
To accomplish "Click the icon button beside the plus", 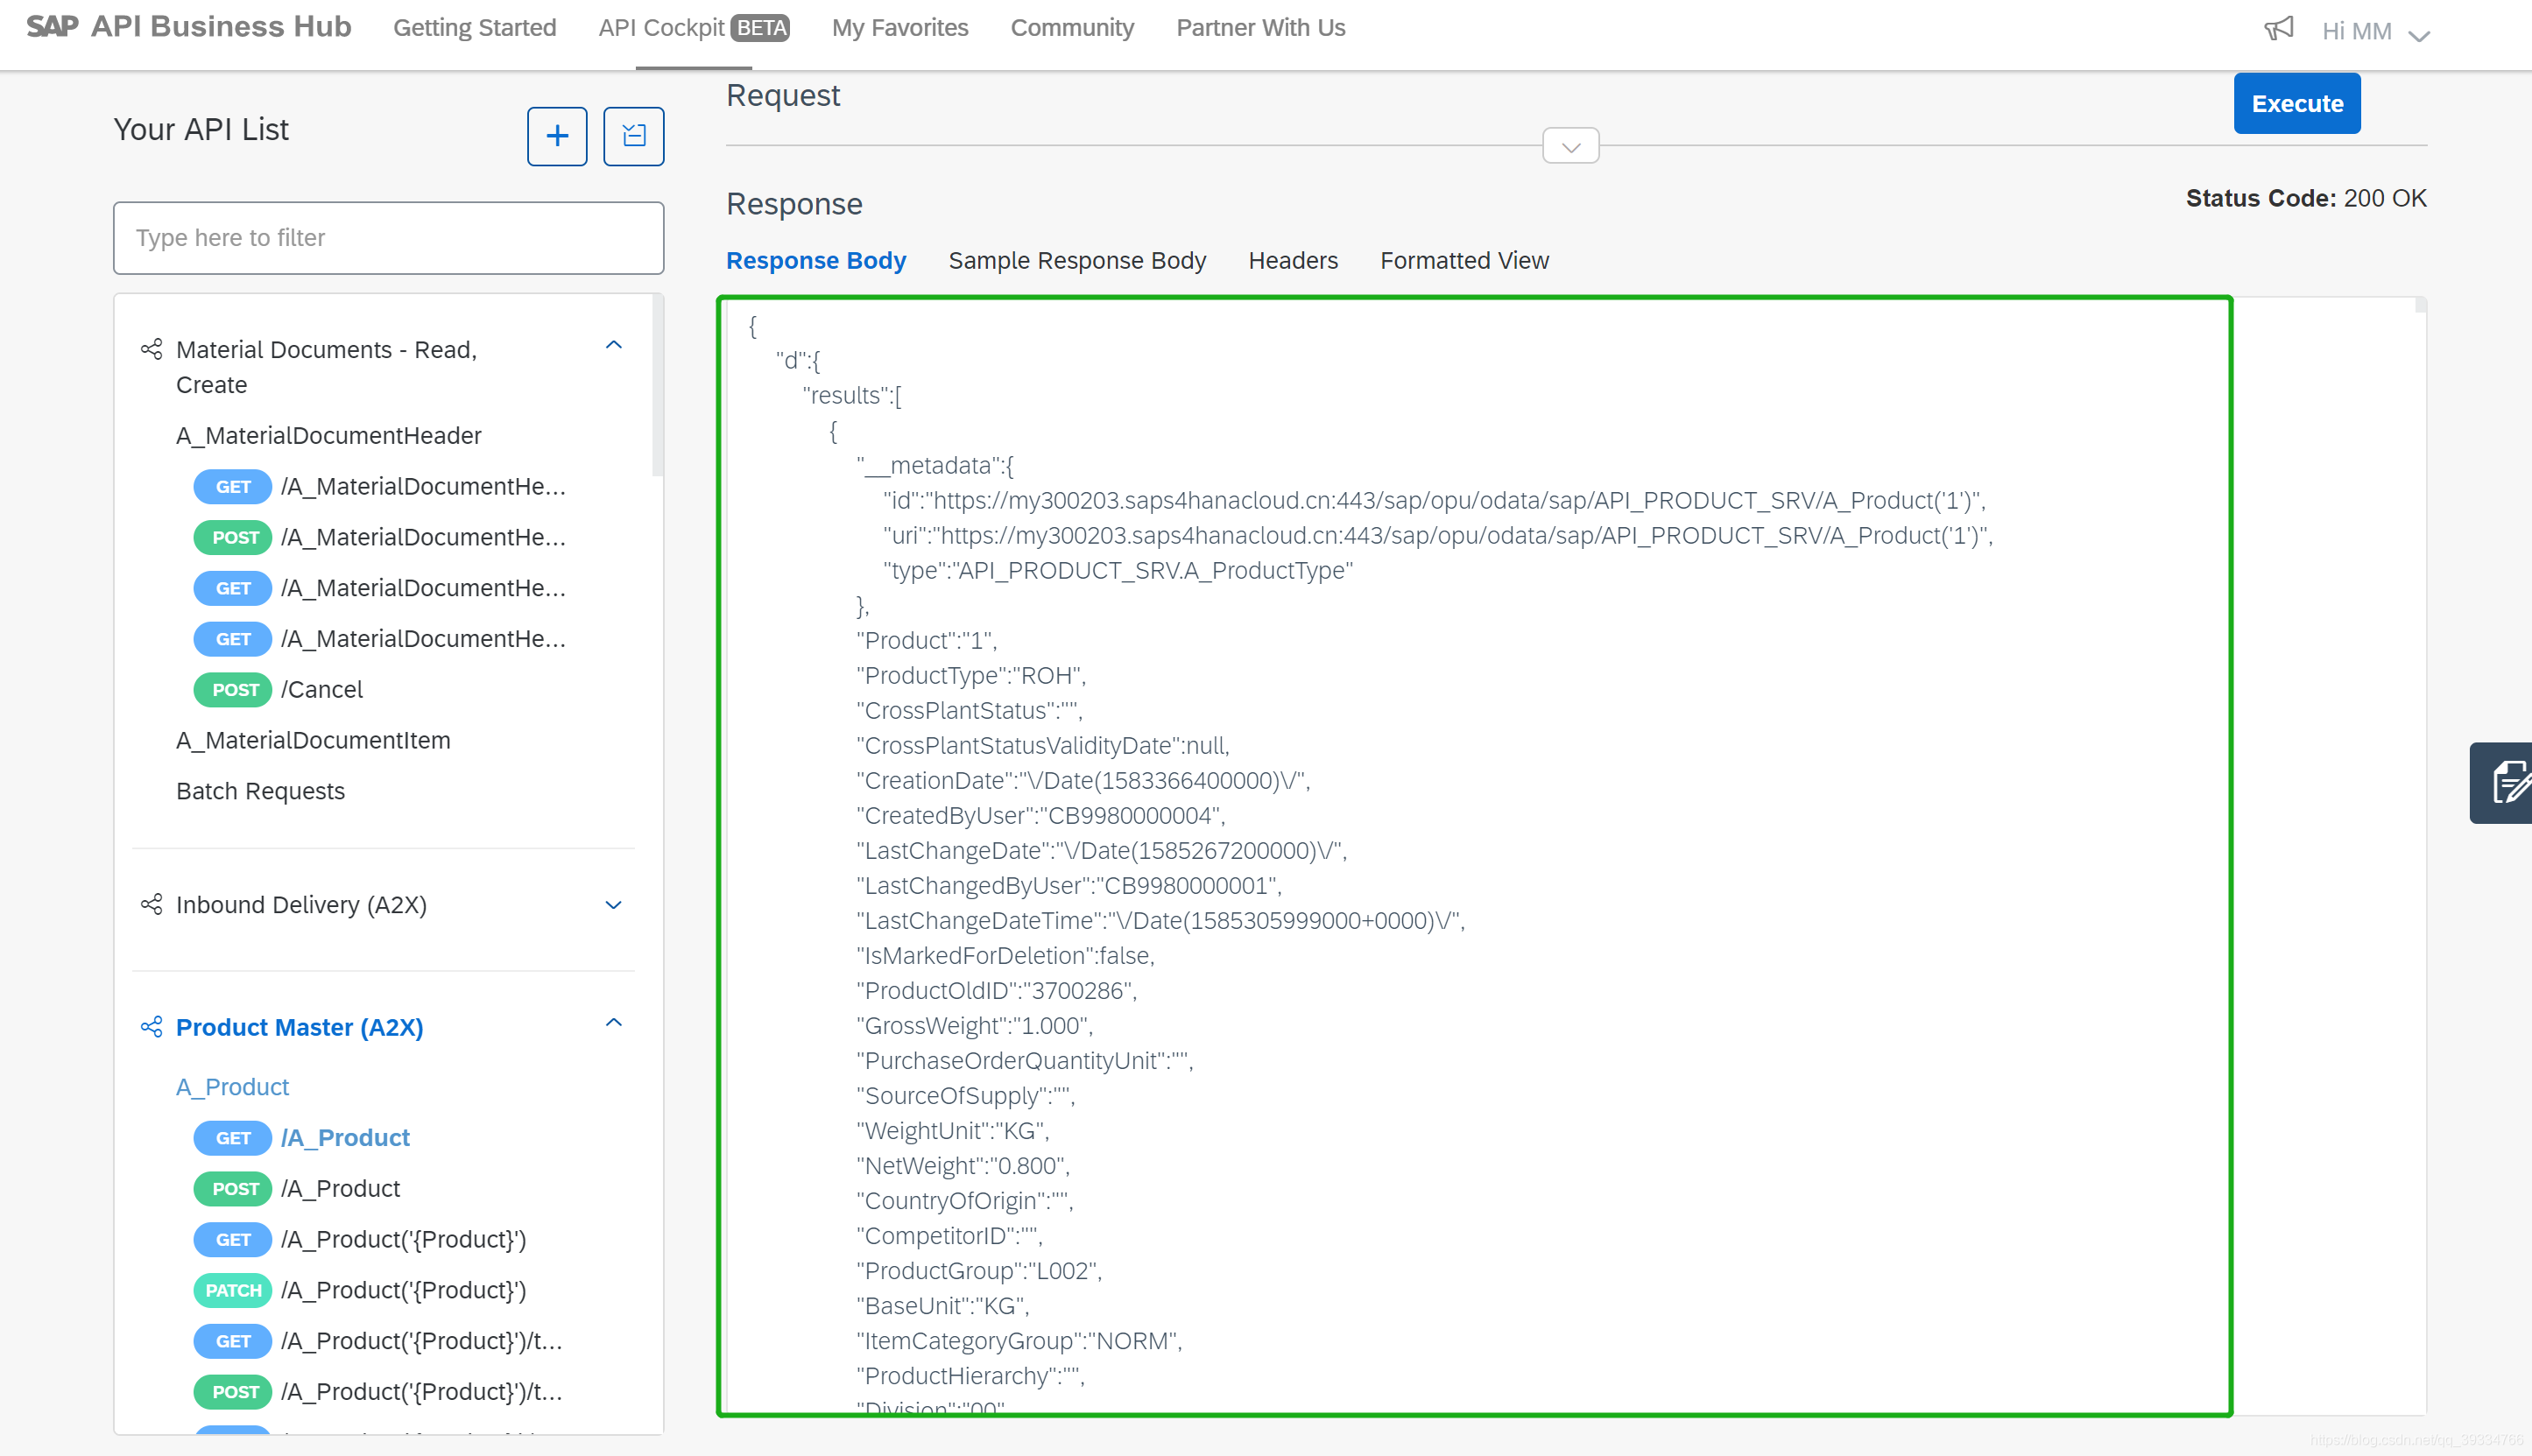I will 633,136.
